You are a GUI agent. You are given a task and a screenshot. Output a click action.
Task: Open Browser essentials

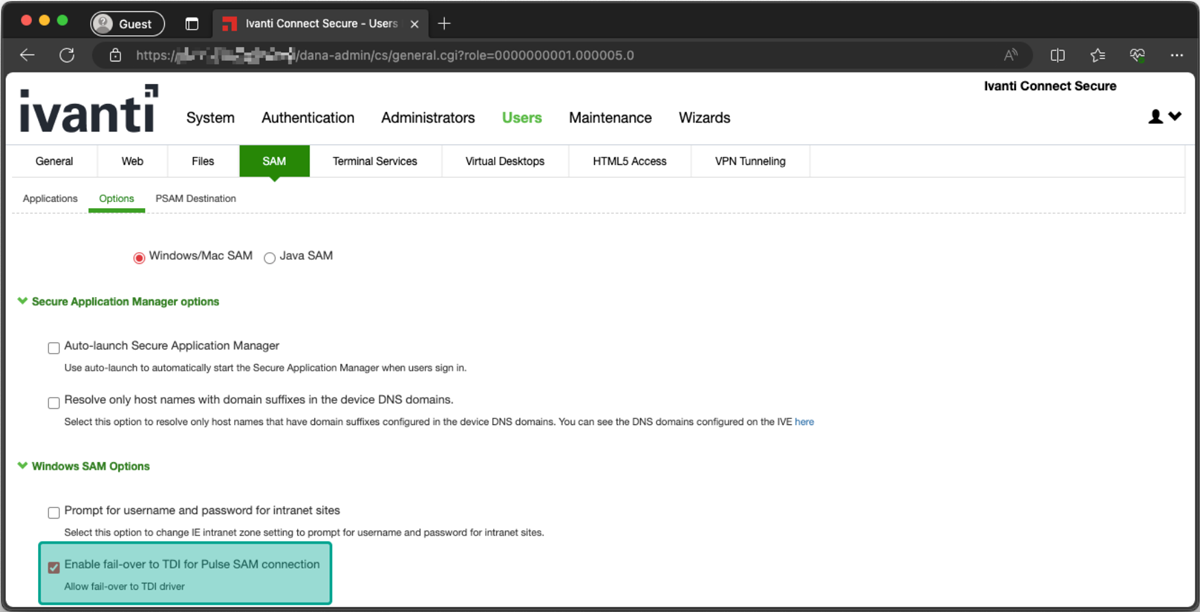[x=1136, y=57]
